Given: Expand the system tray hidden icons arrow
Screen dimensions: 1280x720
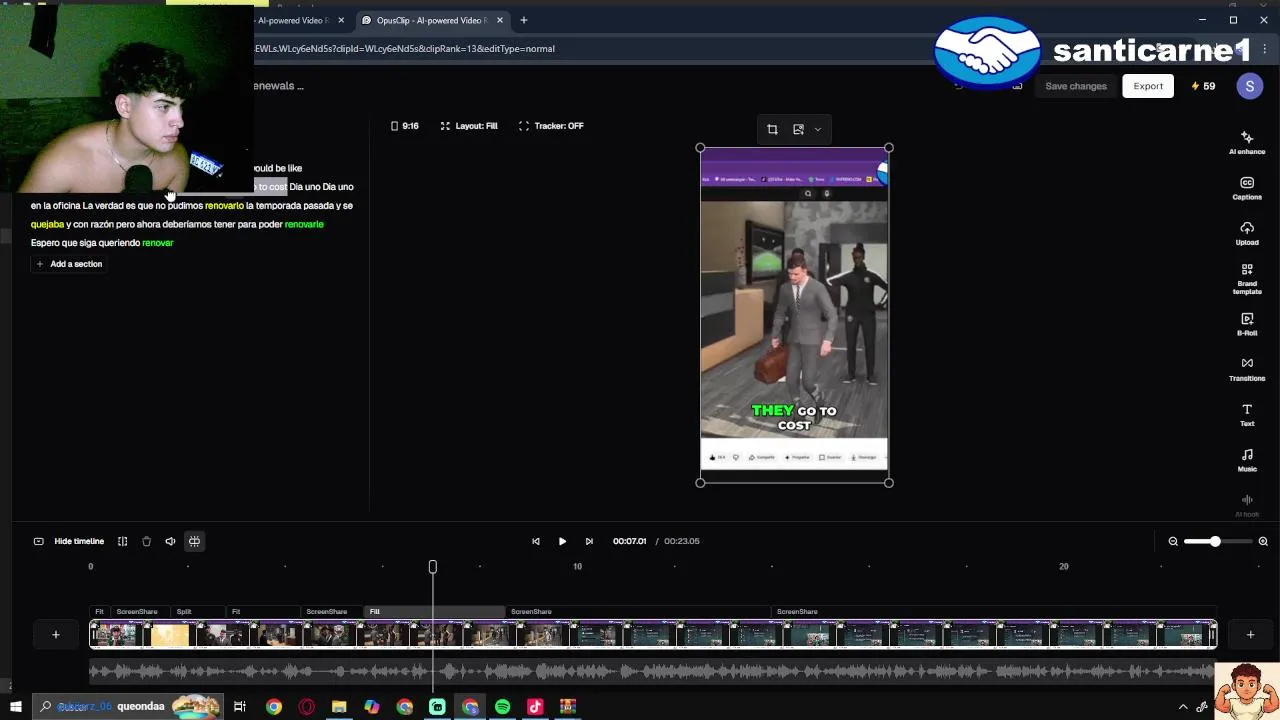Looking at the screenshot, I should tap(1183, 707).
